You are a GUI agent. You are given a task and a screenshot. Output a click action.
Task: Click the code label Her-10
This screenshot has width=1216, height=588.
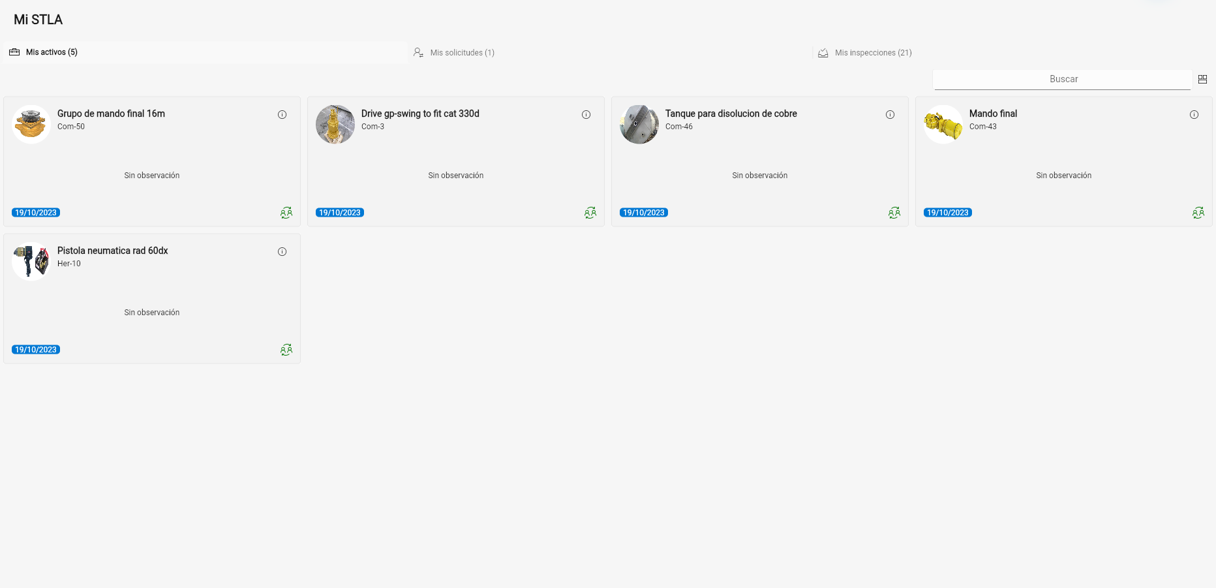(69, 264)
